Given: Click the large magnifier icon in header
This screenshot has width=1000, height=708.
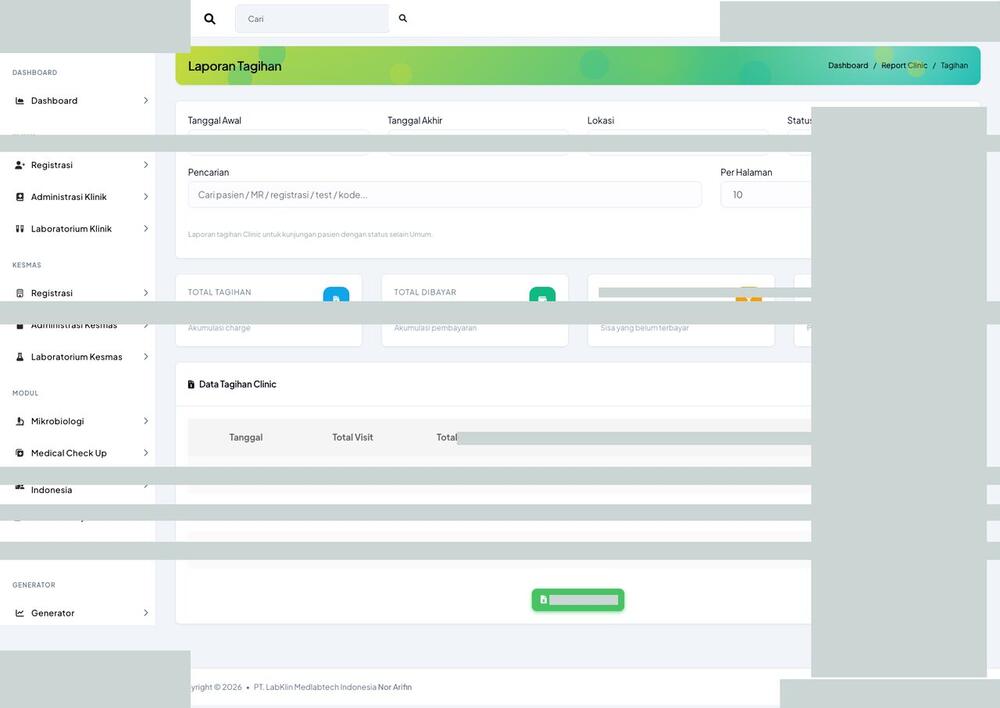Looking at the screenshot, I should click(x=209, y=19).
